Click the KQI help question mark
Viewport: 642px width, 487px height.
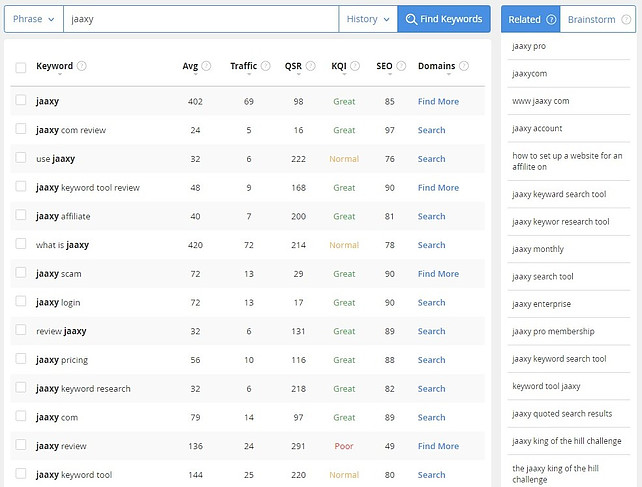(355, 66)
